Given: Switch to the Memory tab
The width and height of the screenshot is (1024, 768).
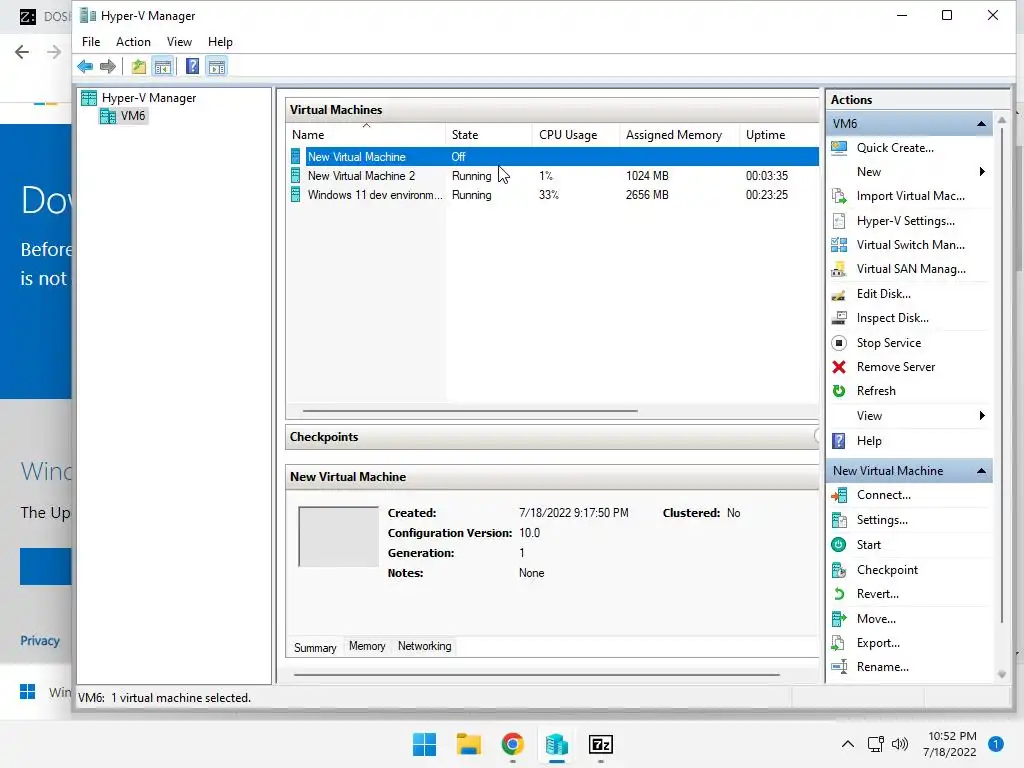Looking at the screenshot, I should tap(367, 646).
